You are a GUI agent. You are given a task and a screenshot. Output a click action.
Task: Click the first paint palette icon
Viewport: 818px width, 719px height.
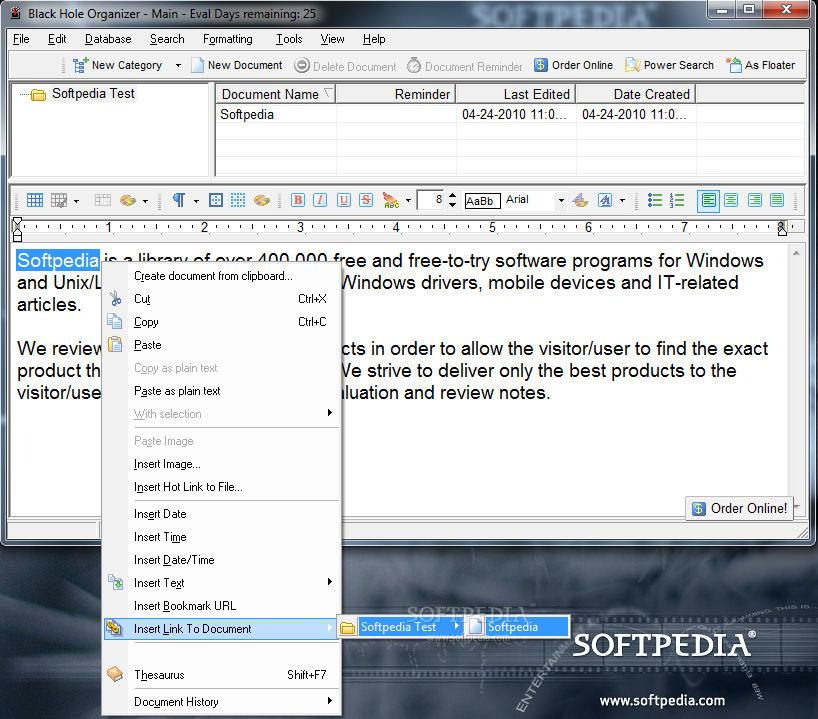pos(128,200)
